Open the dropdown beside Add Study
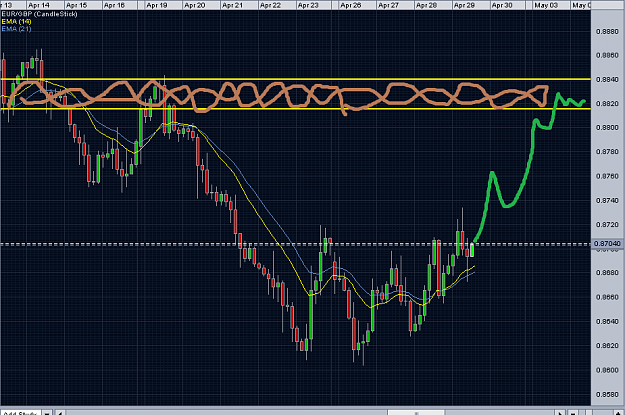 [47, 412]
